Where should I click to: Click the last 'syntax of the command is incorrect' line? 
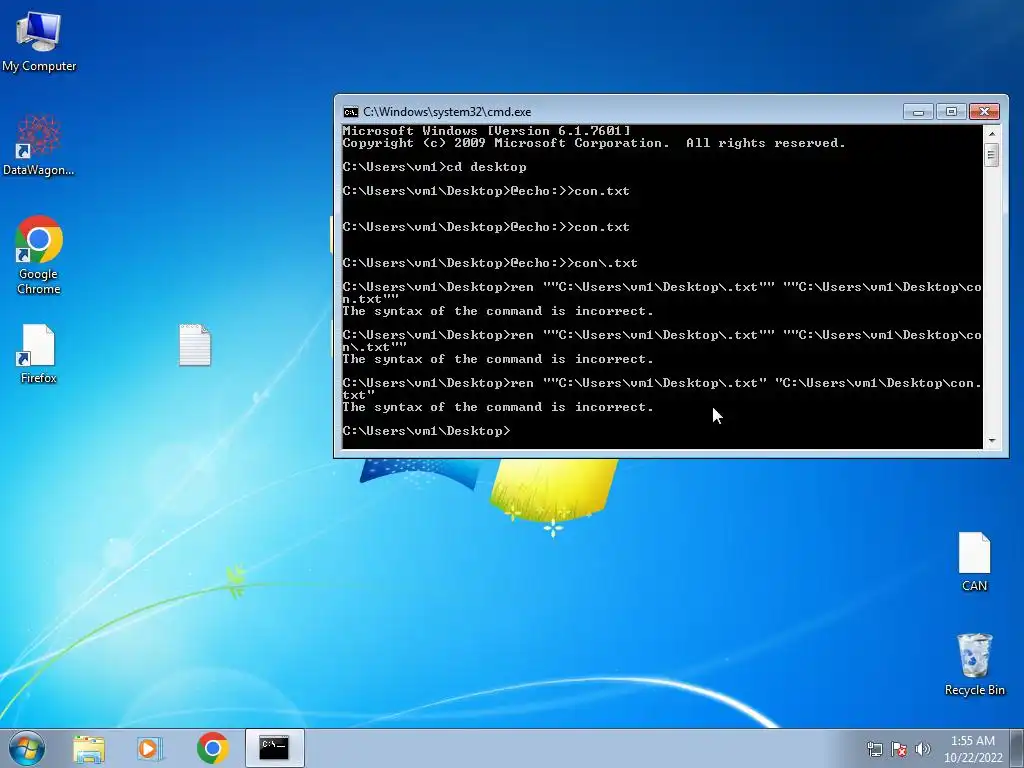click(x=498, y=407)
